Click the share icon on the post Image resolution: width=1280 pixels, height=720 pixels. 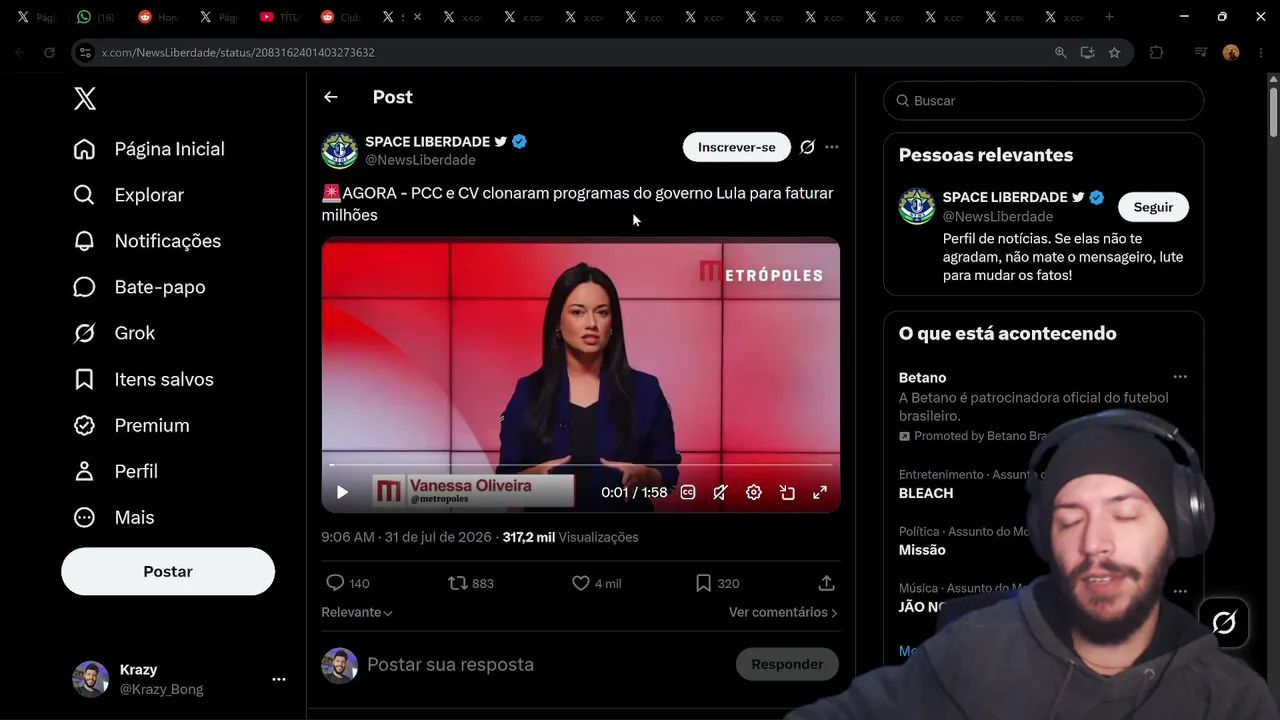[826, 583]
